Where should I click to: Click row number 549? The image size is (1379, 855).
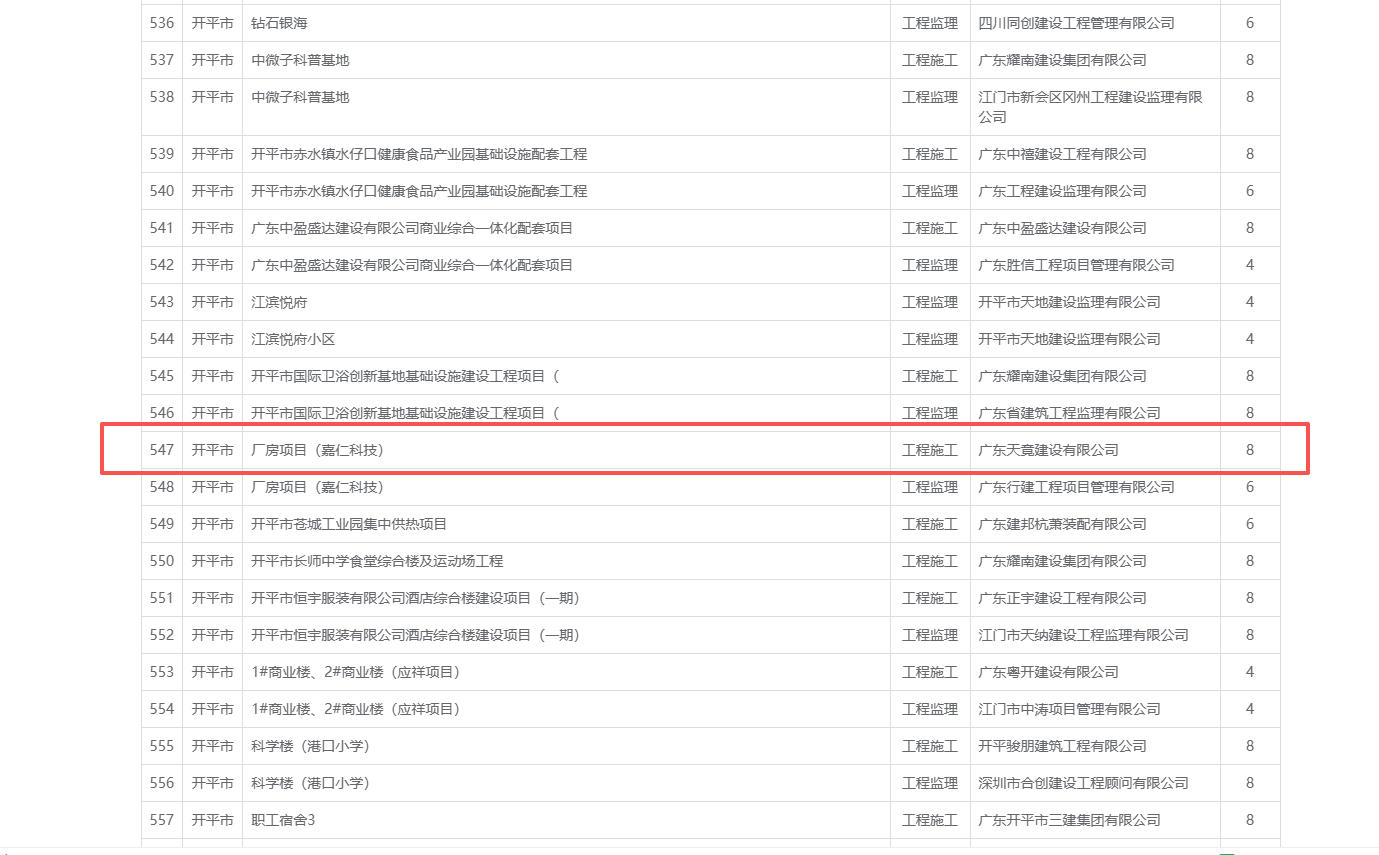click(x=162, y=524)
